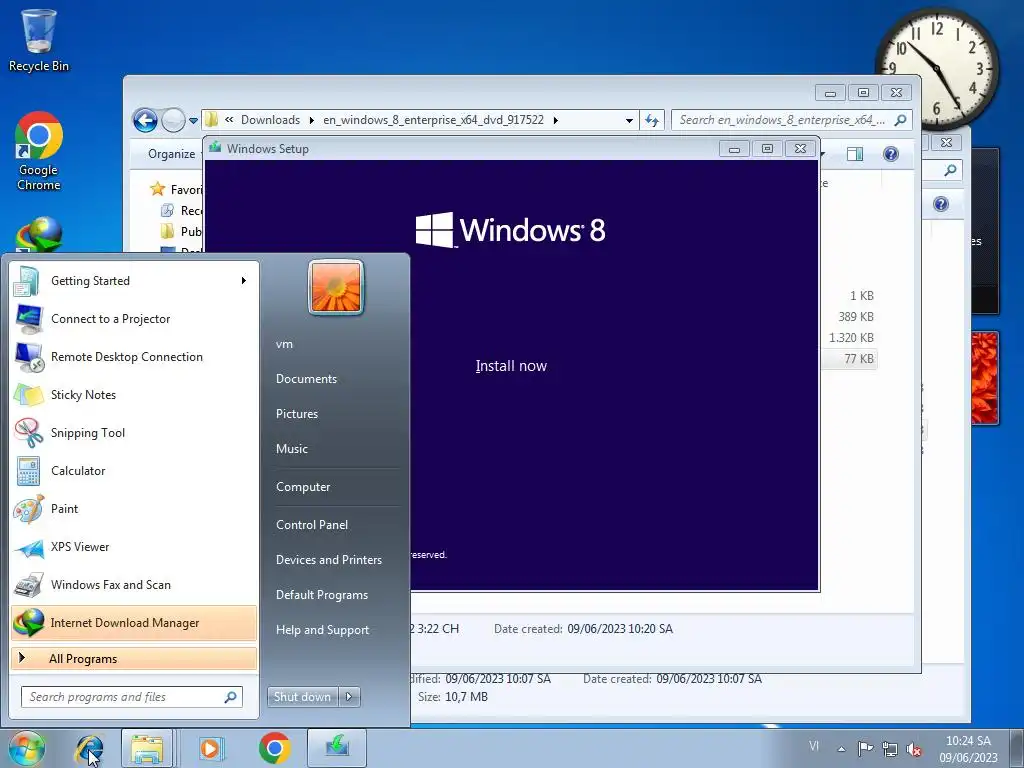Click Install now in Windows Setup
The height and width of the screenshot is (768, 1024).
click(x=511, y=366)
